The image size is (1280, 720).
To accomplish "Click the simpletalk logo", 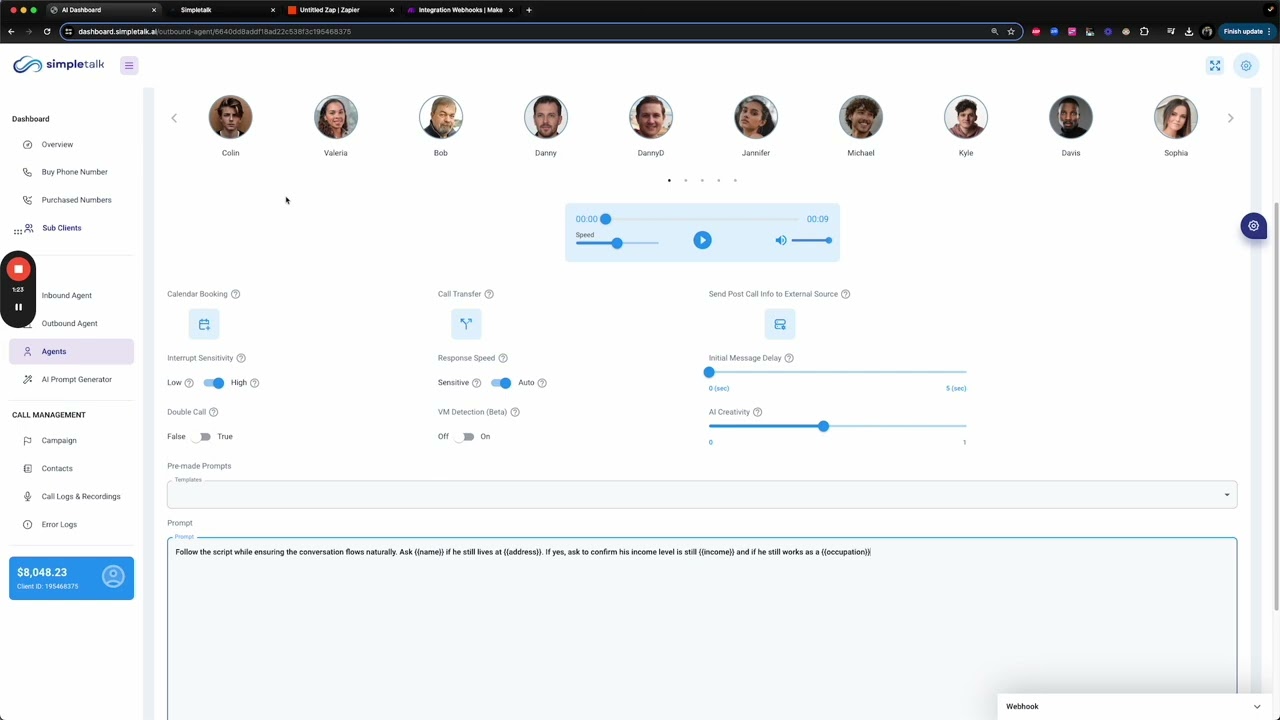I will coord(58,65).
